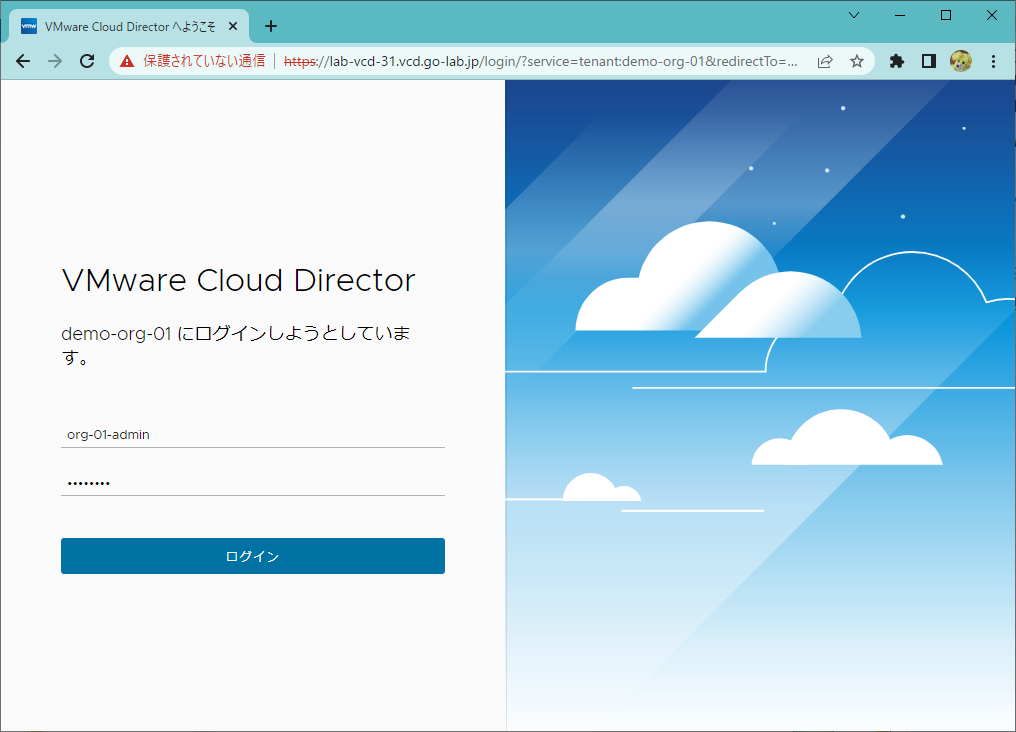This screenshot has width=1016, height=732.
Task: Click the address bar URL
Action: click(540, 62)
